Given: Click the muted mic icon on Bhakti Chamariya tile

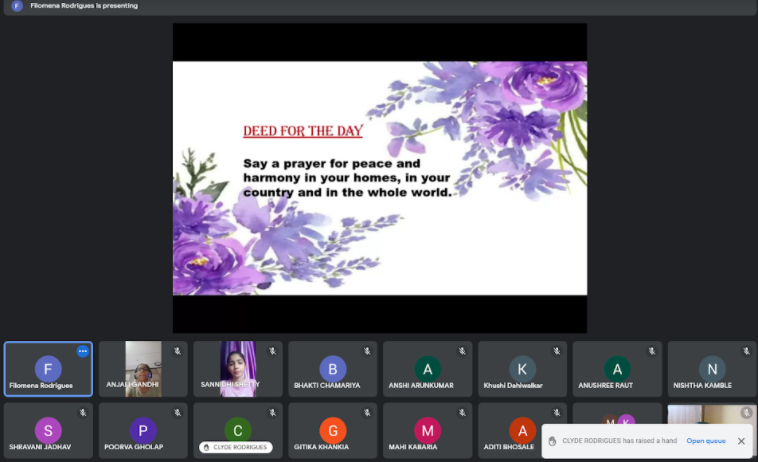Looking at the screenshot, I should (367, 351).
